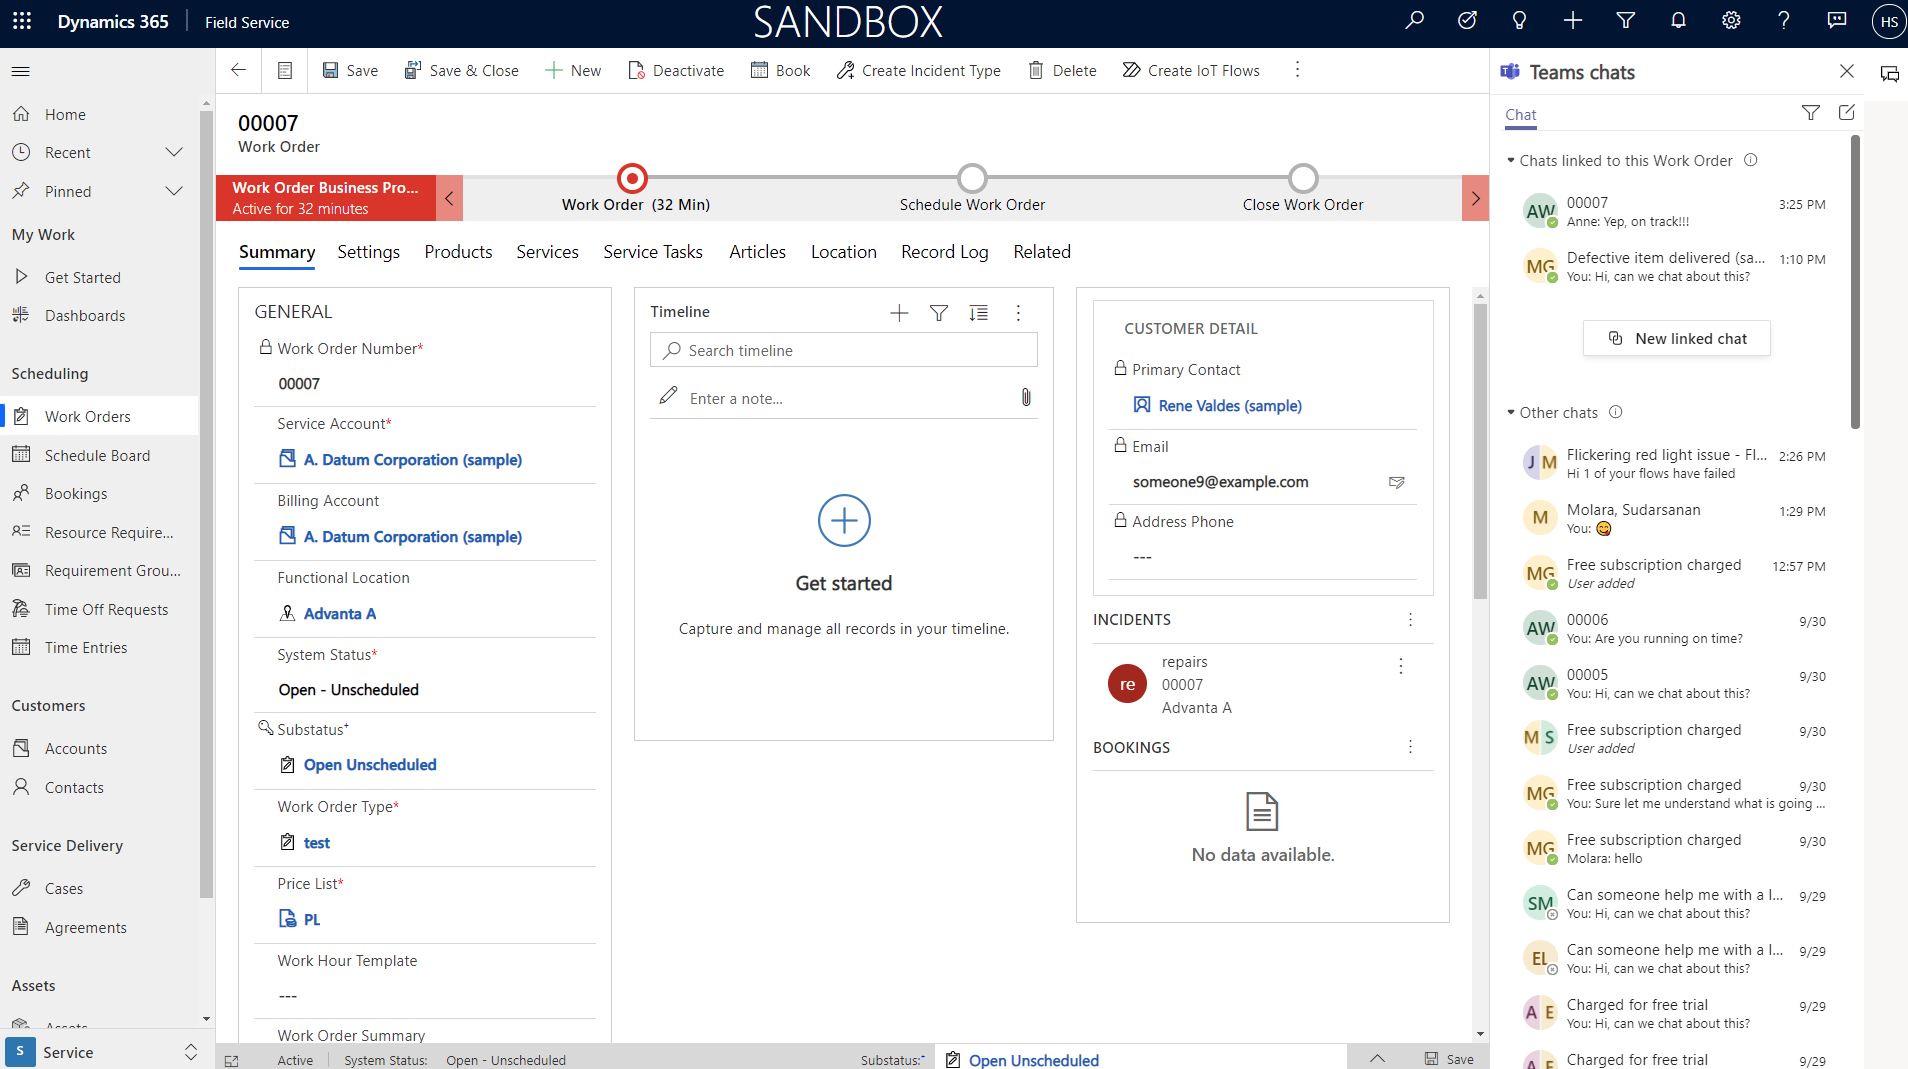1908x1069 pixels.
Task: Select the Schedule Work Order stage circle
Action: [x=971, y=179]
